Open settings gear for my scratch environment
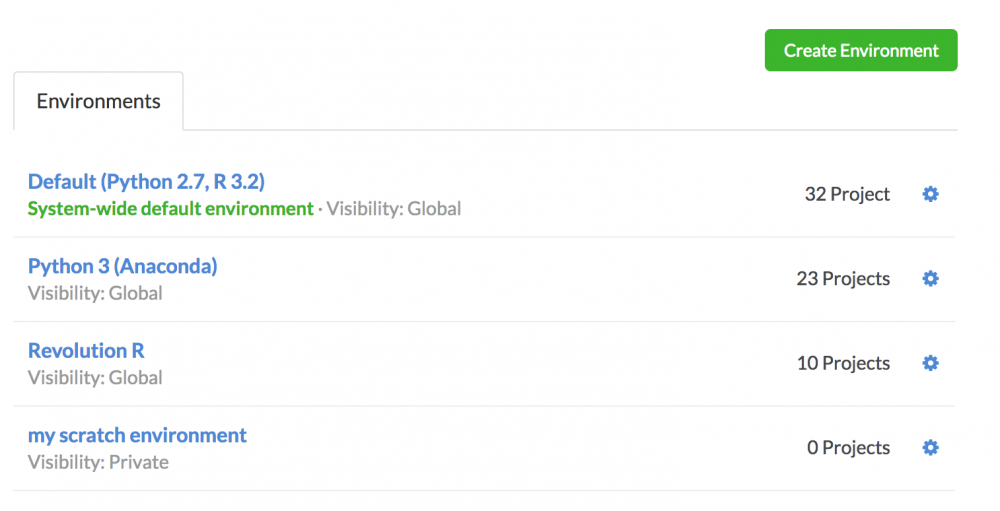 930,448
